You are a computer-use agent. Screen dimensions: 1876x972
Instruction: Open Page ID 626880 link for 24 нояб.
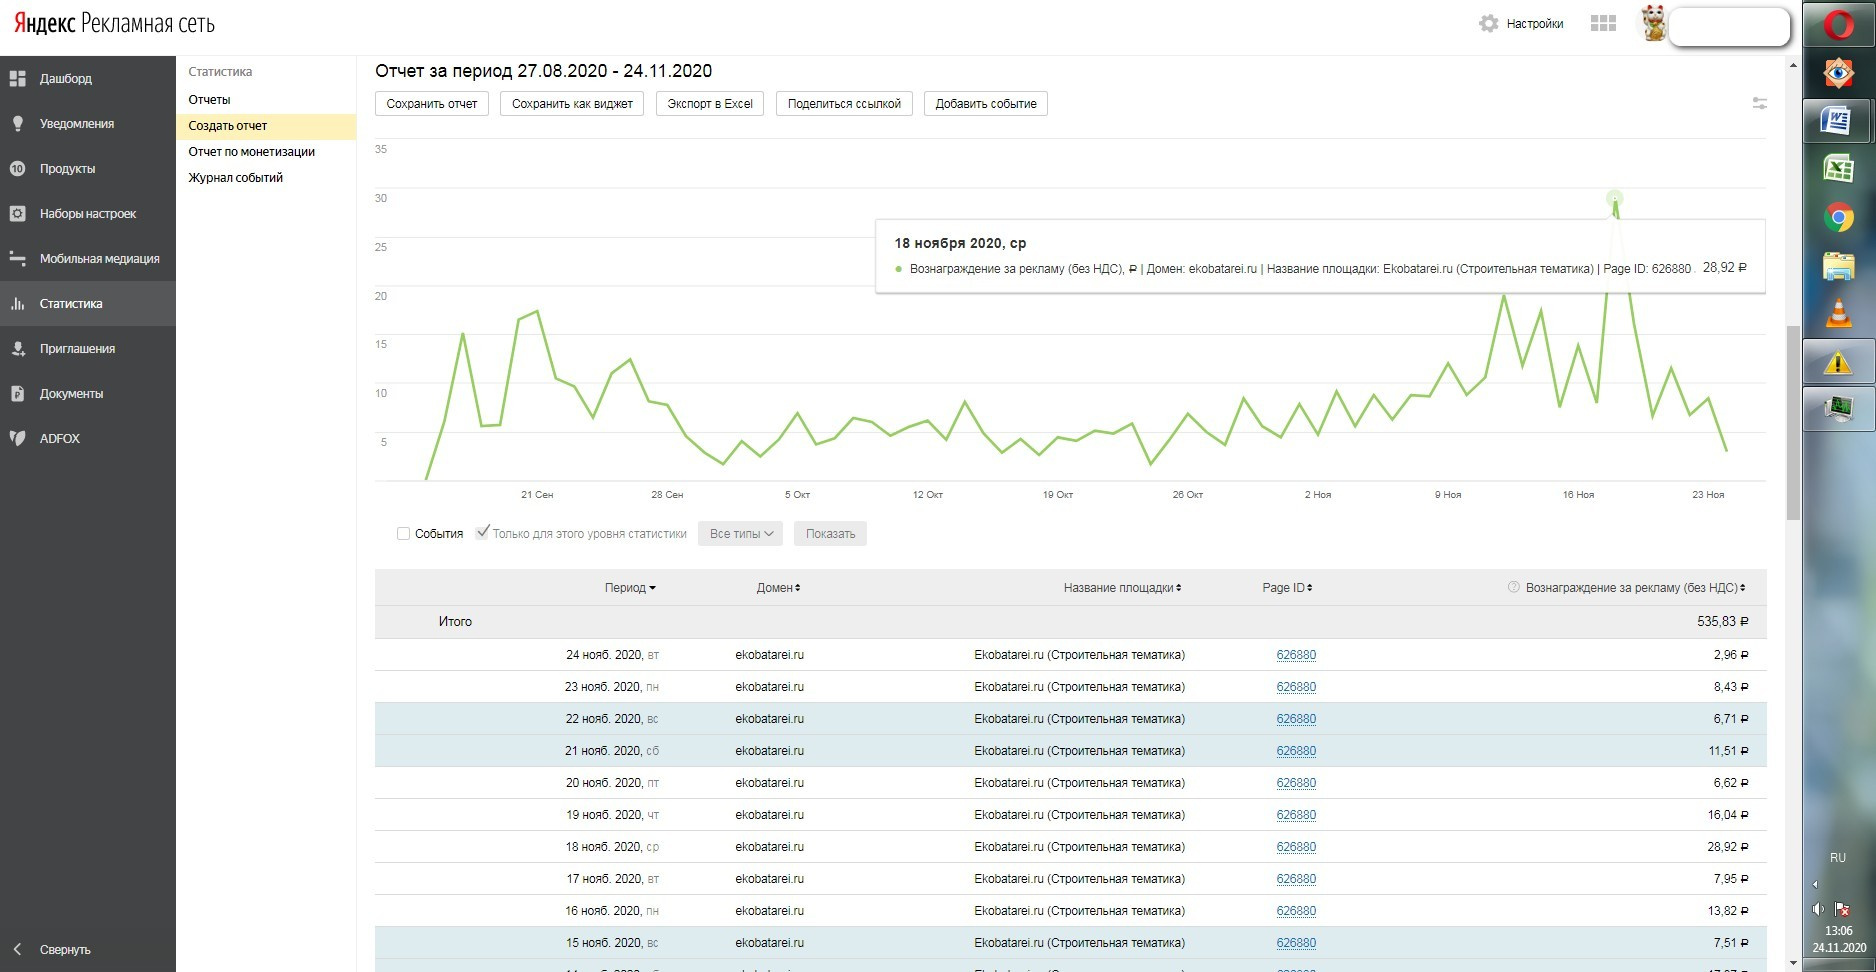coord(1296,655)
